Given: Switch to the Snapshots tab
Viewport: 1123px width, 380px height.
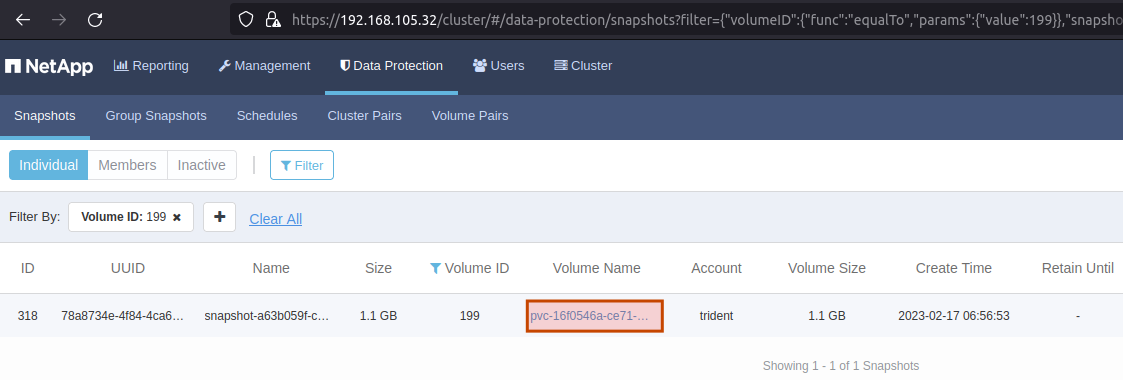Looking at the screenshot, I should pos(44,116).
